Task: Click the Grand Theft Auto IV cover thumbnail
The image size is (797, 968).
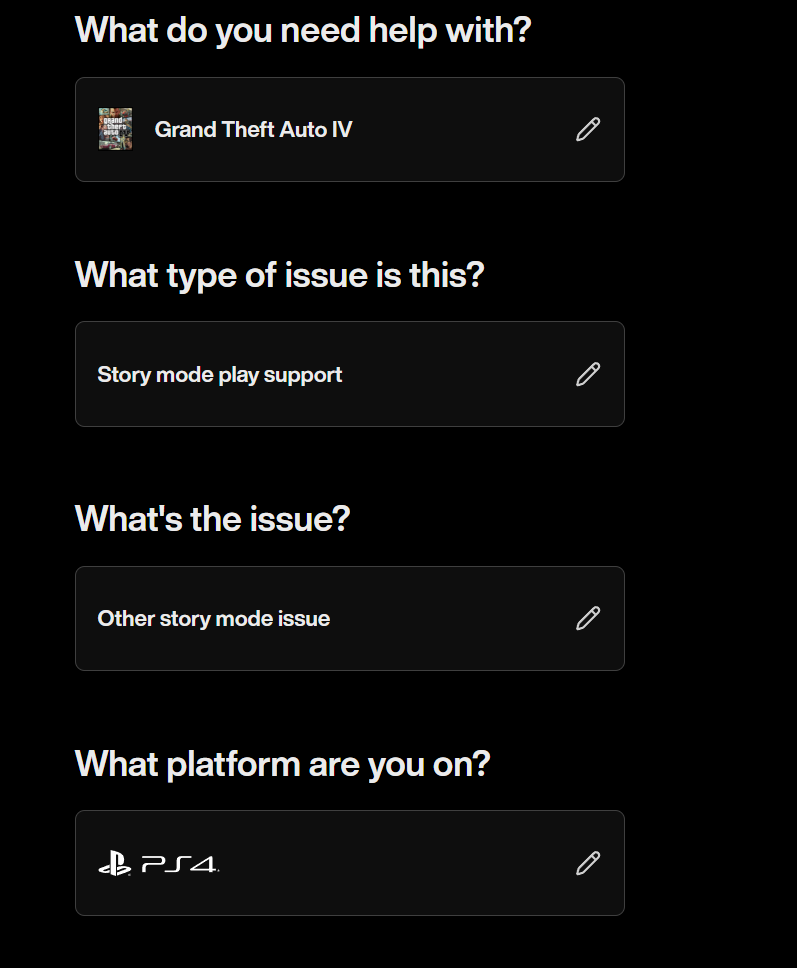Action: pos(115,129)
